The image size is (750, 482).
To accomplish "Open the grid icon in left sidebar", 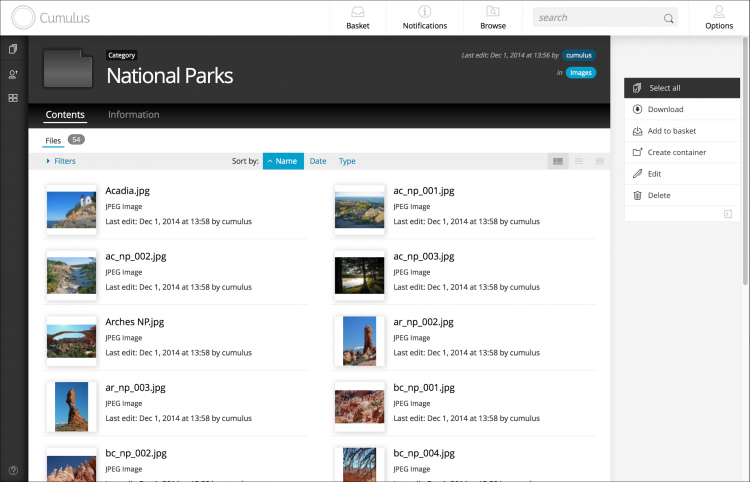I will tap(13, 98).
